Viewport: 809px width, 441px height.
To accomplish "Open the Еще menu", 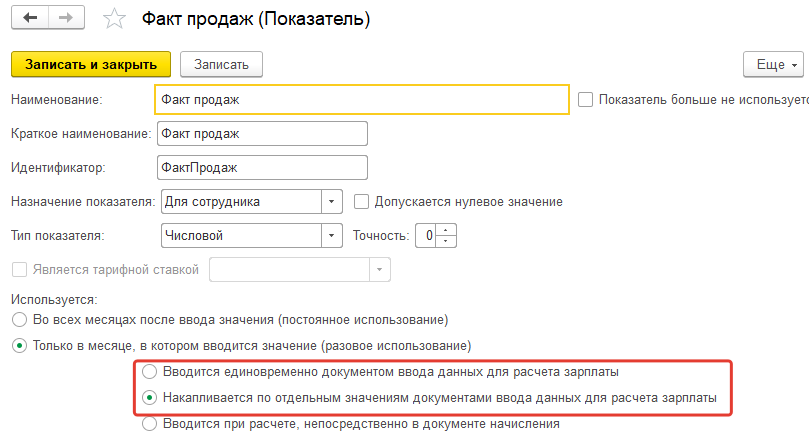I will tap(775, 64).
